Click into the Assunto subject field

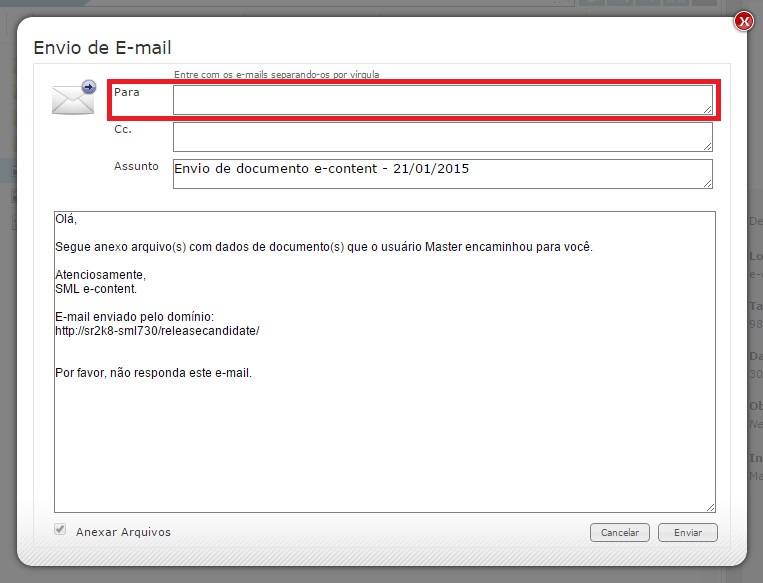click(442, 174)
